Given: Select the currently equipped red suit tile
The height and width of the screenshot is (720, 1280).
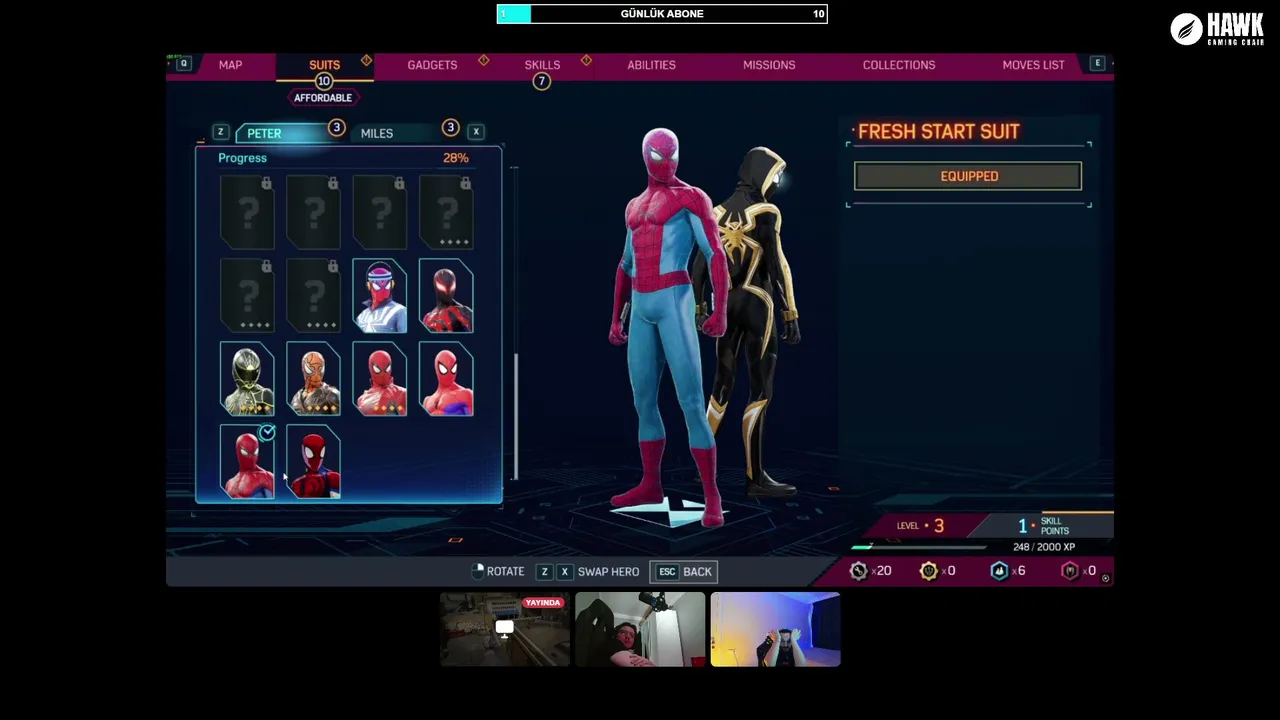Looking at the screenshot, I should point(247,462).
